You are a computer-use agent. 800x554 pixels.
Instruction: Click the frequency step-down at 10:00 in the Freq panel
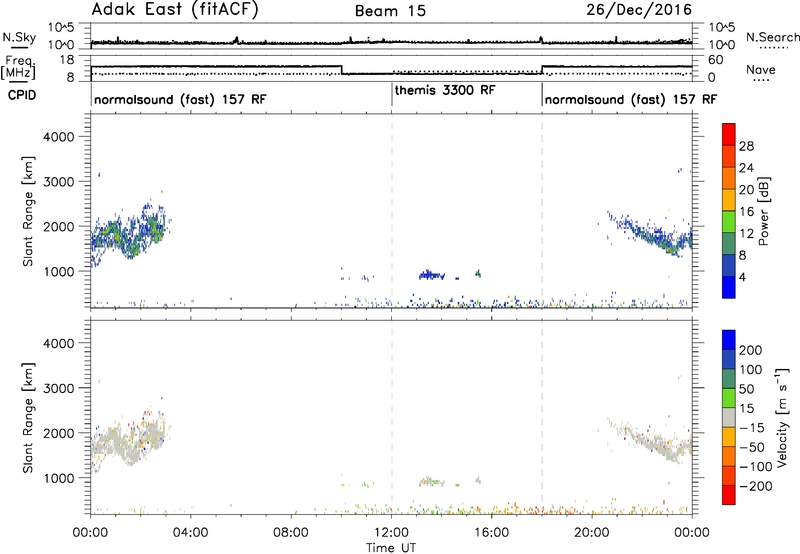point(341,70)
